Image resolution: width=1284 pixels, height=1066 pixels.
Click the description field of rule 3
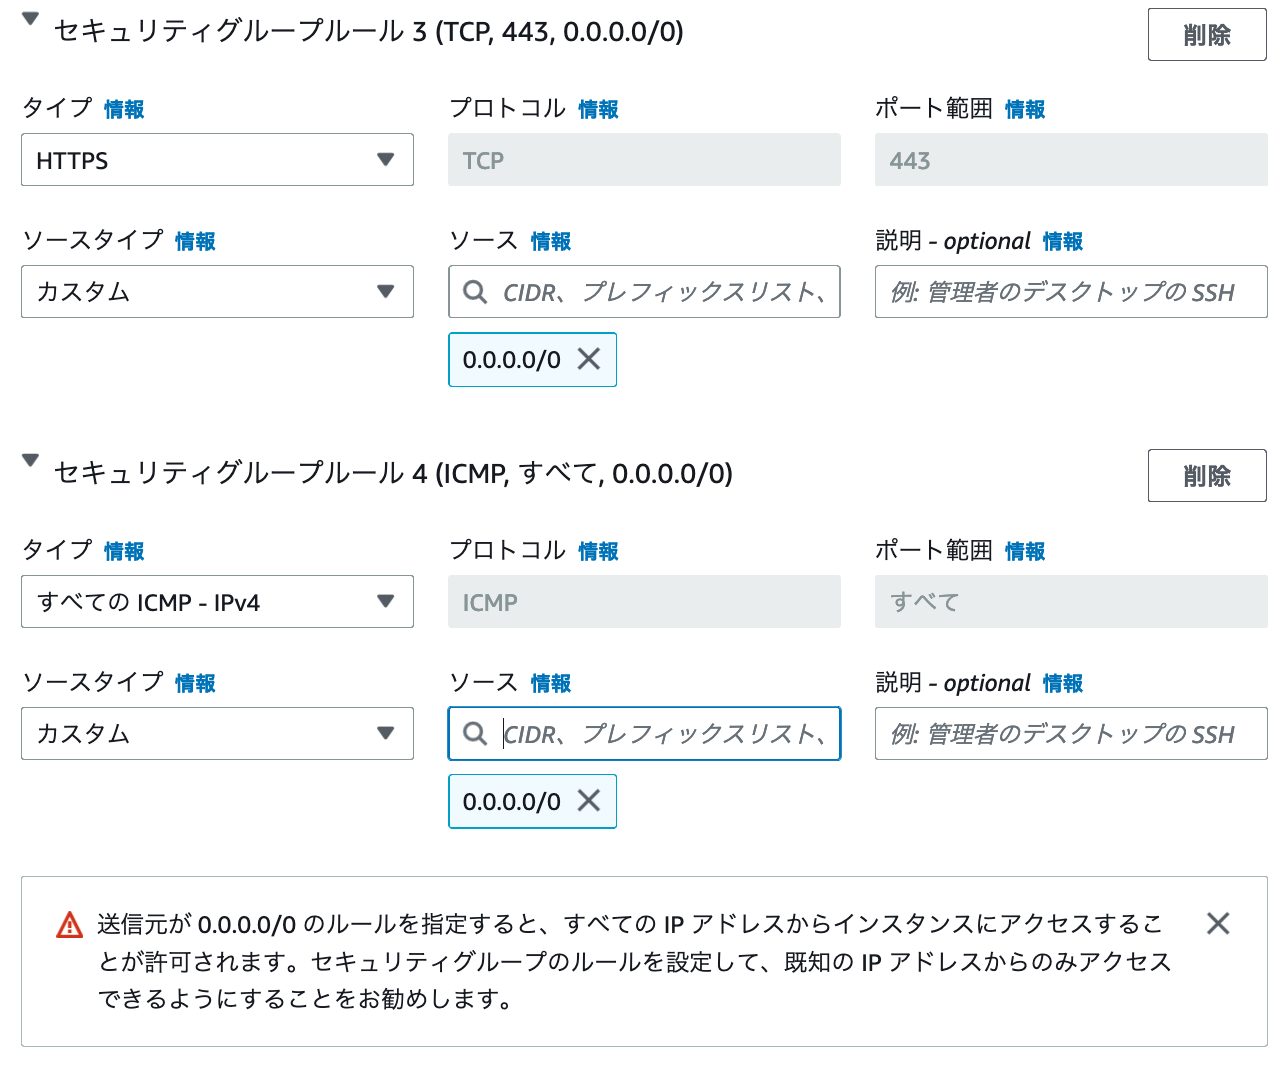[x=1071, y=292]
